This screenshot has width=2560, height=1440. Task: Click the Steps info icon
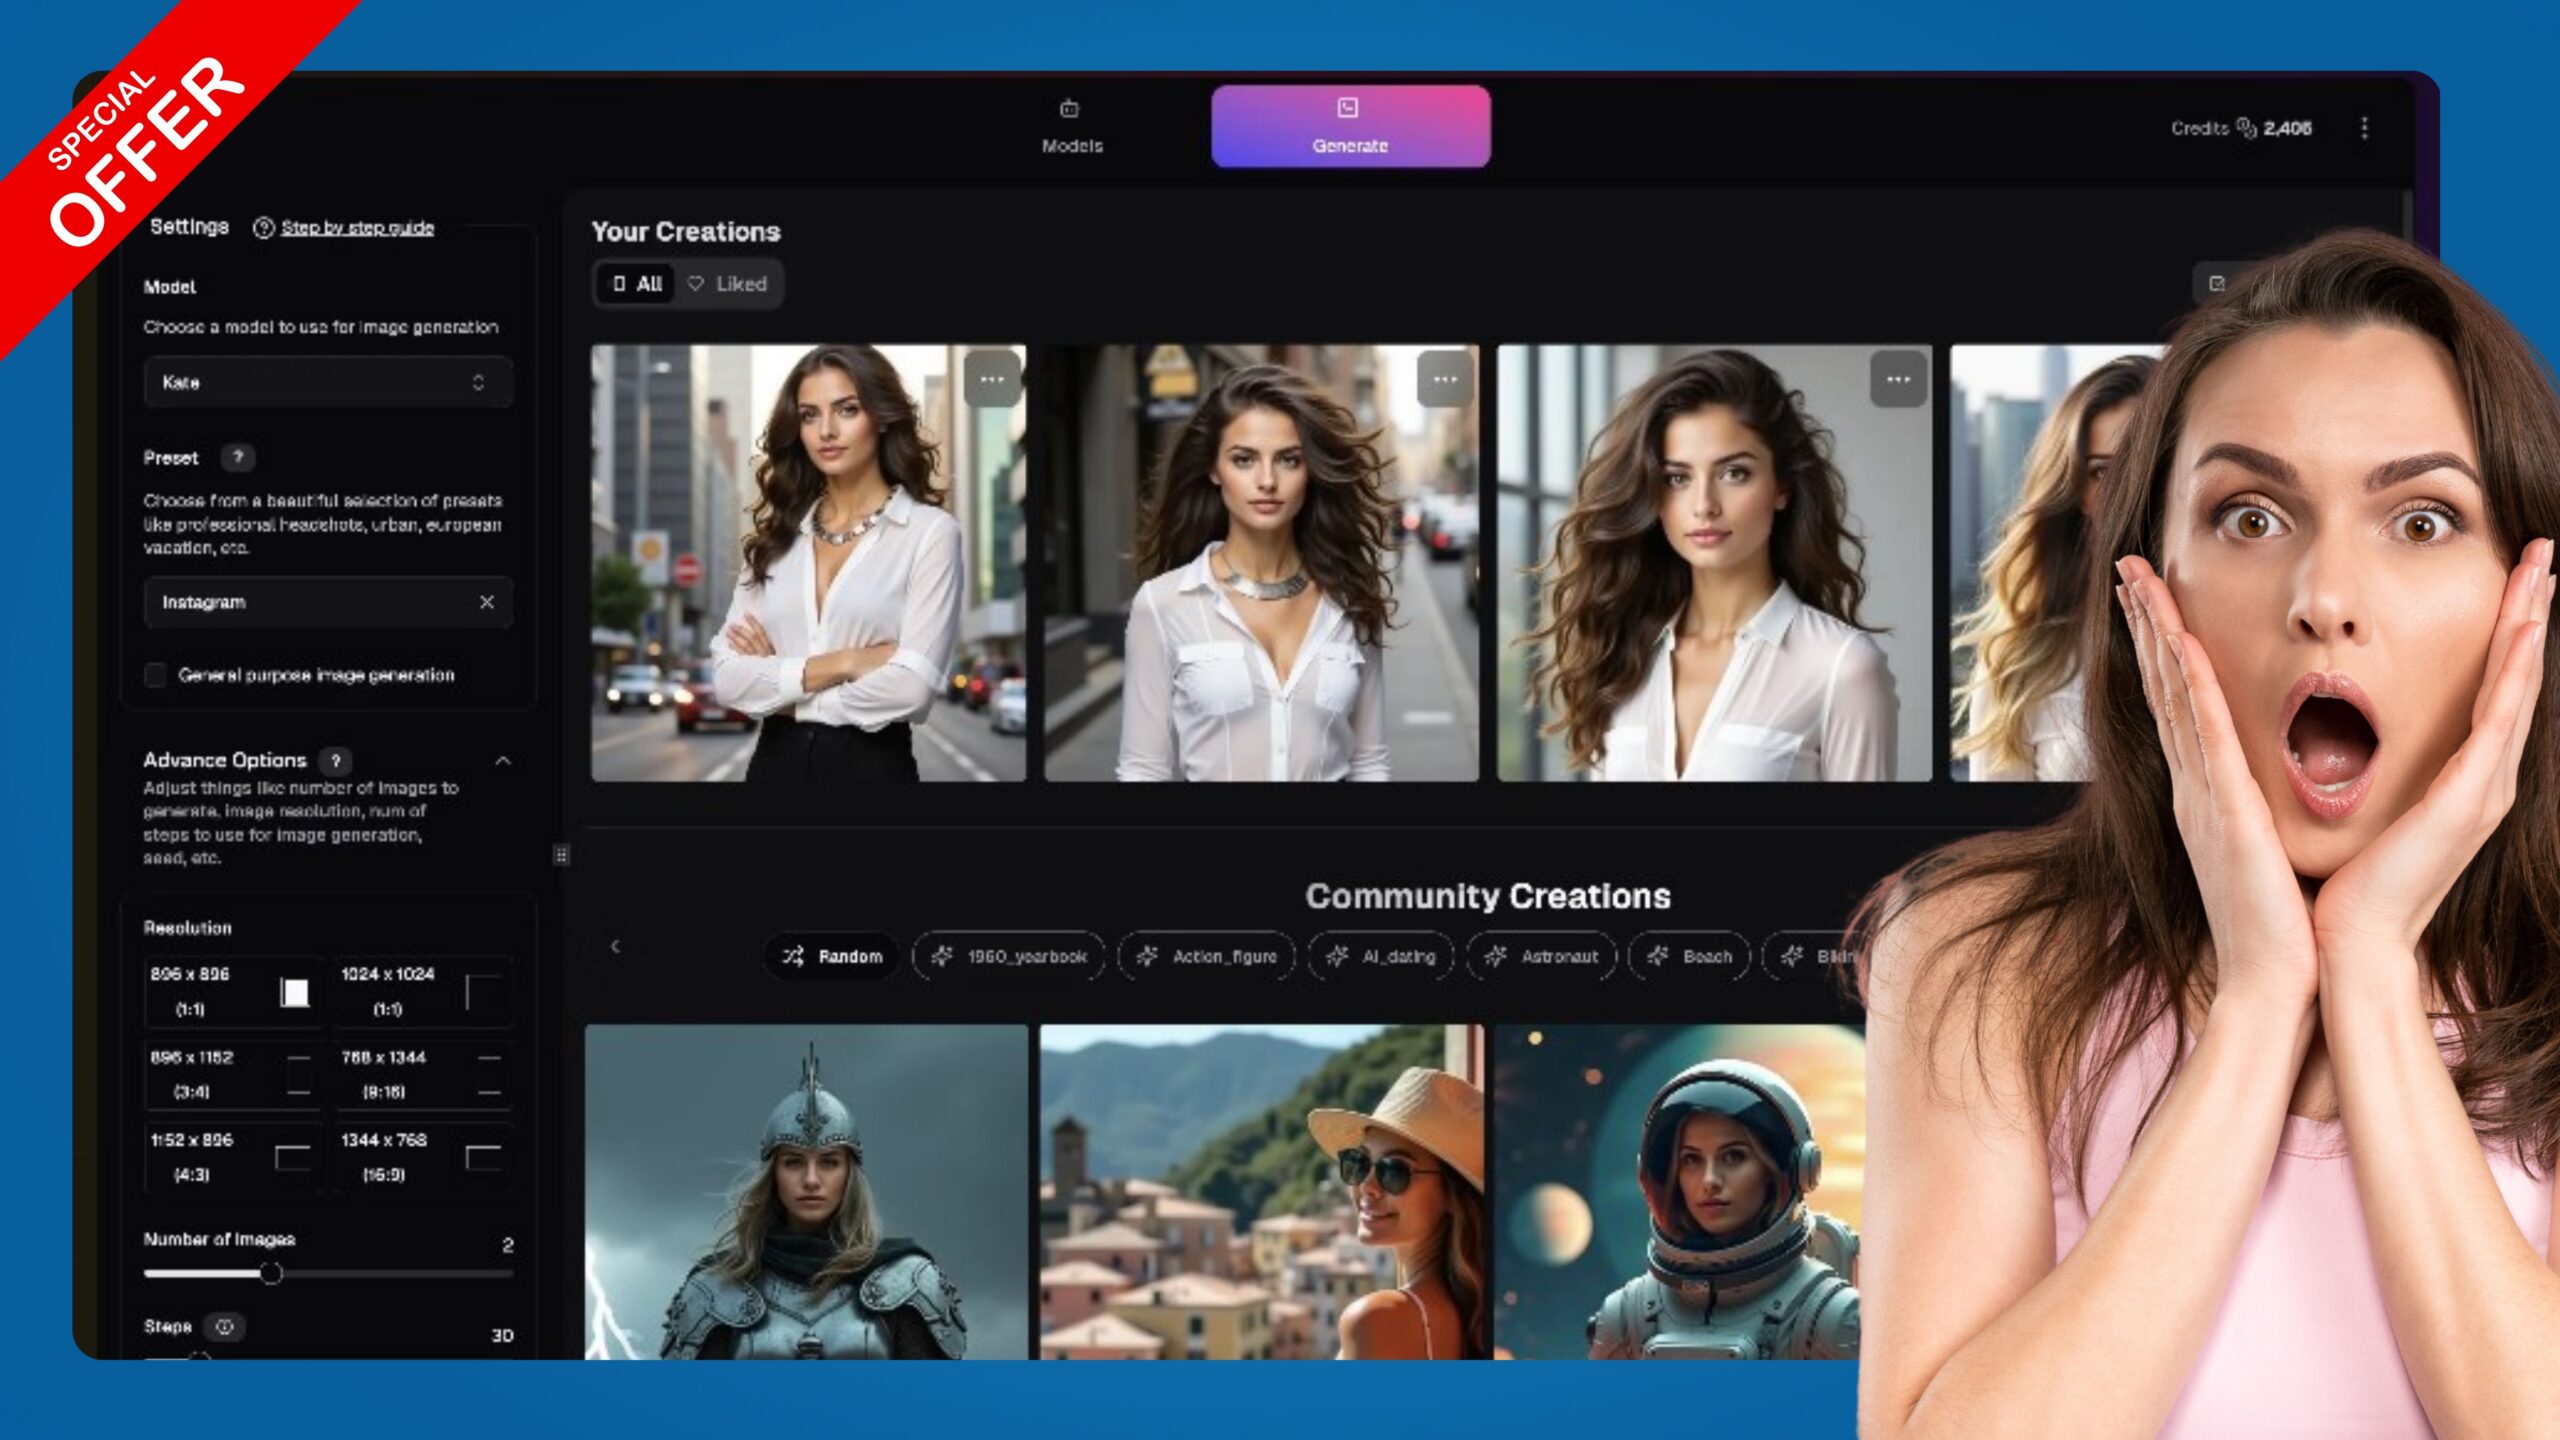coord(224,1327)
